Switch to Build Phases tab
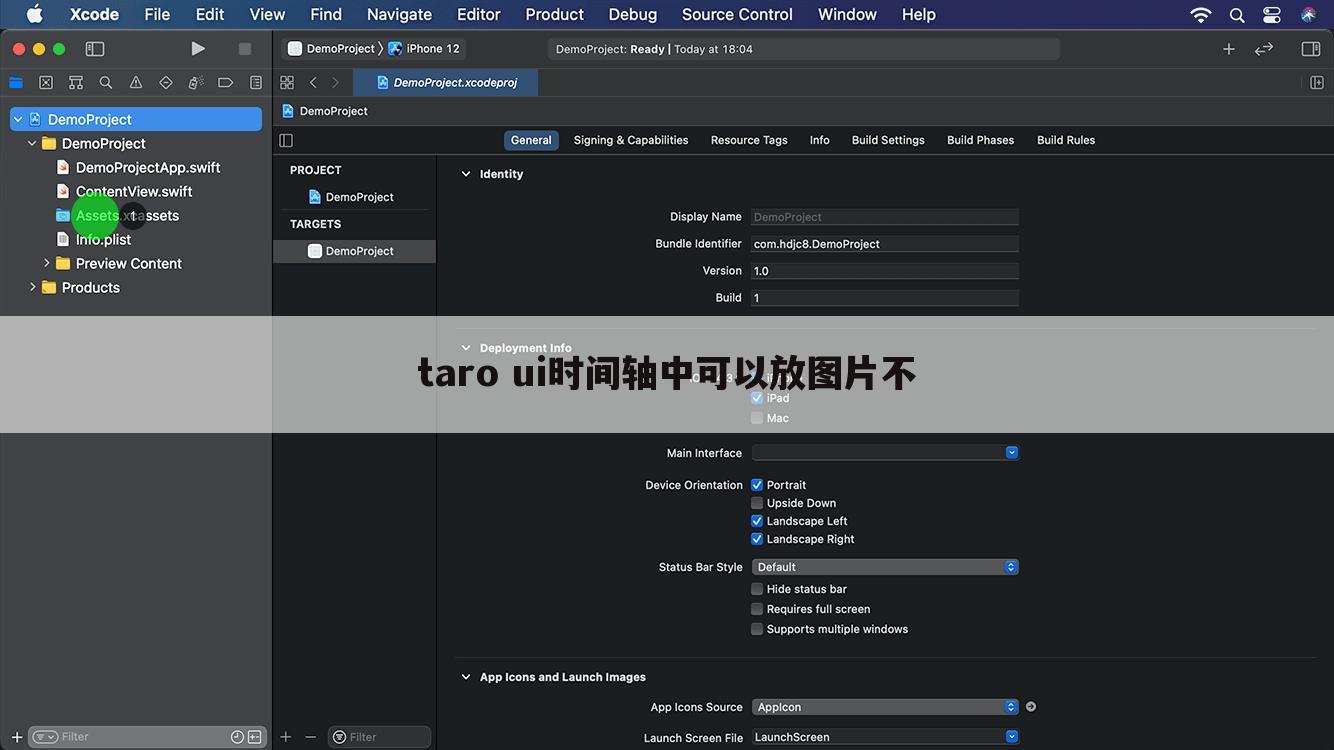 (980, 140)
